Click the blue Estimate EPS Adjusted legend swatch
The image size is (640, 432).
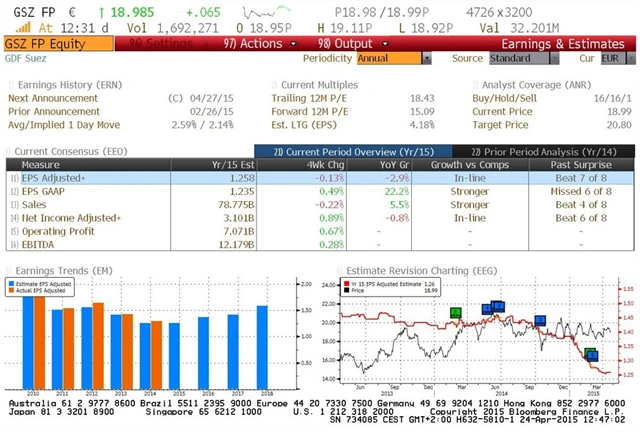pos(12,286)
